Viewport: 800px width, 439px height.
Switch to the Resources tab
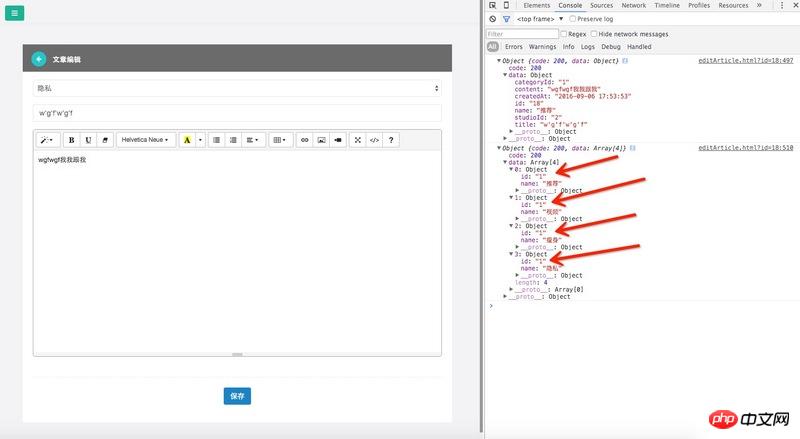(x=733, y=5)
